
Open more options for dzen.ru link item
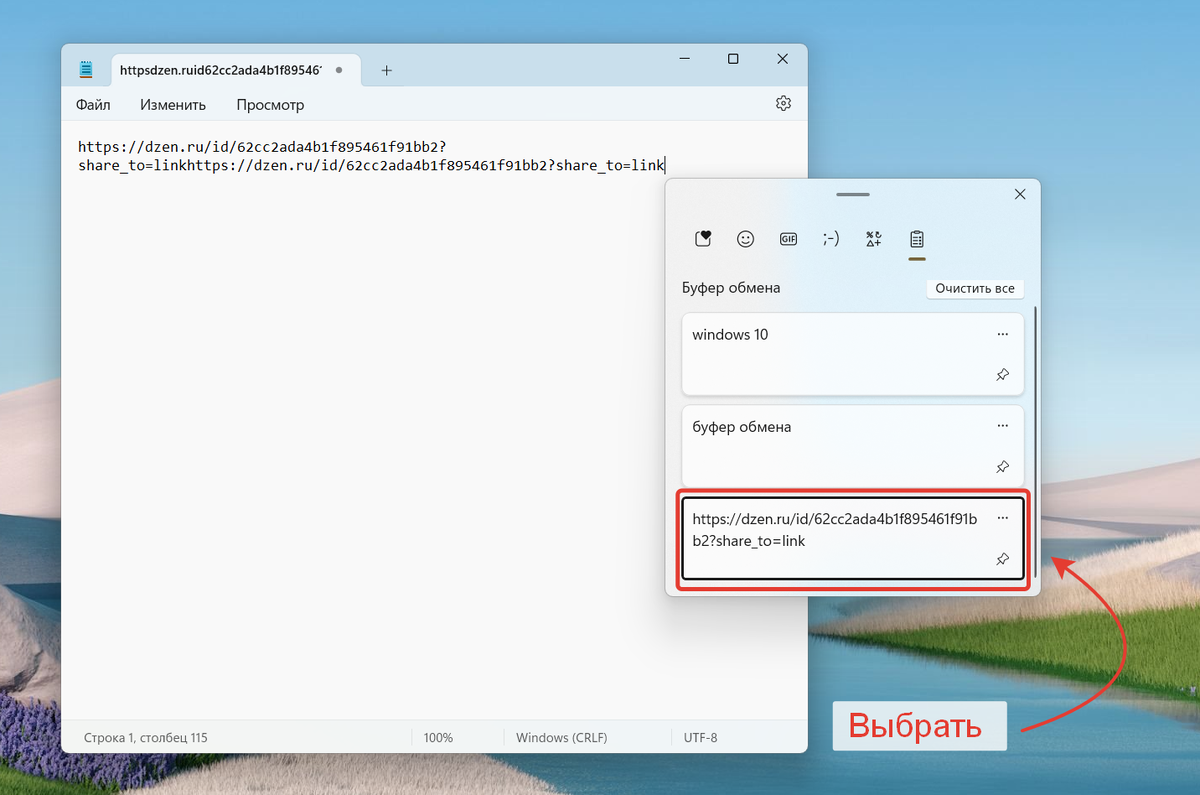[1003, 517]
